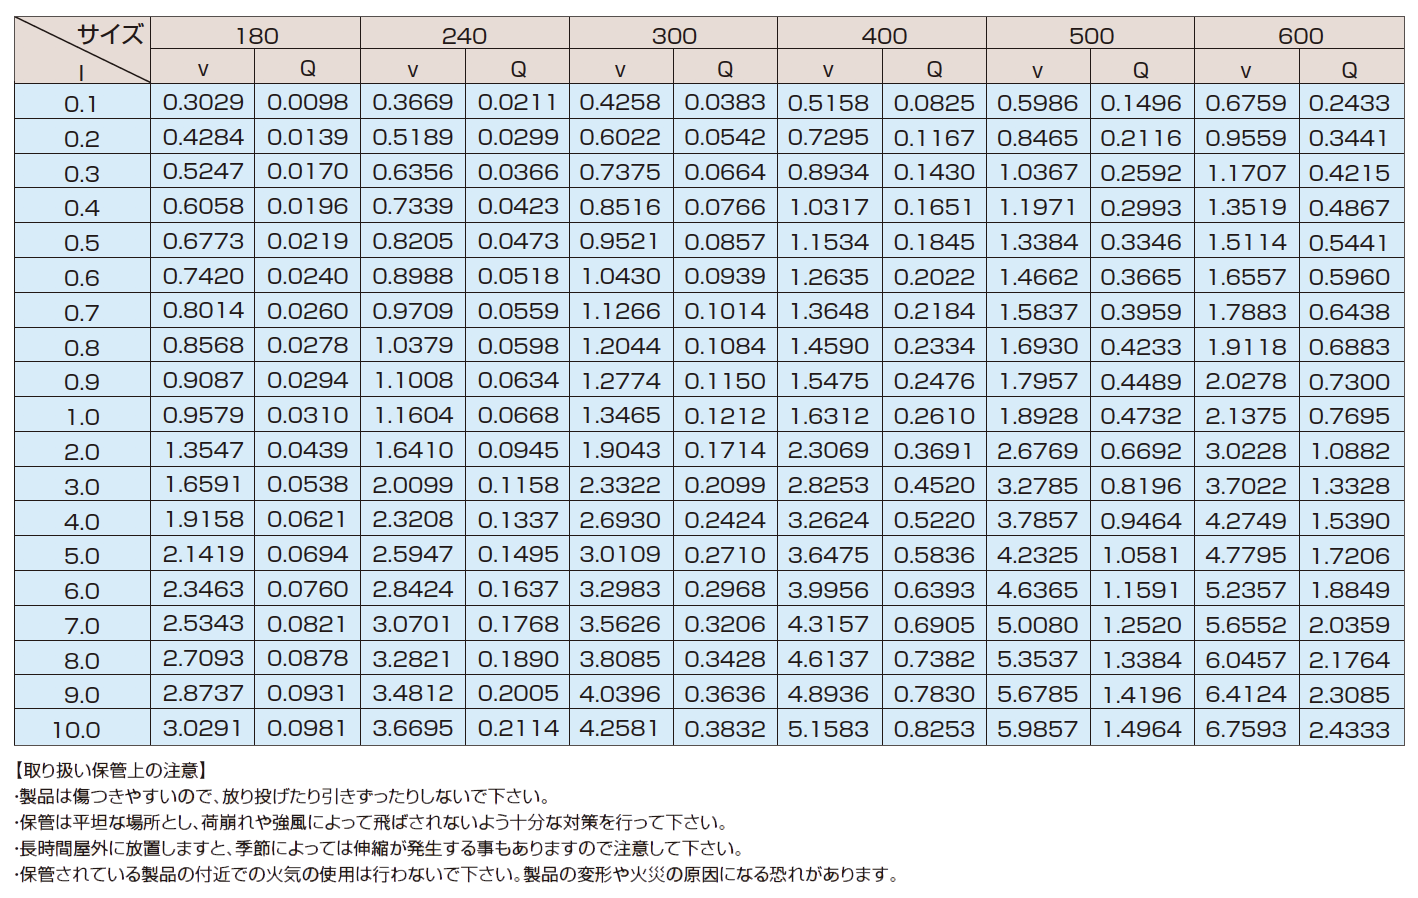Click the 取り扱い保管上の注意 heading text

pyautogui.click(x=112, y=770)
